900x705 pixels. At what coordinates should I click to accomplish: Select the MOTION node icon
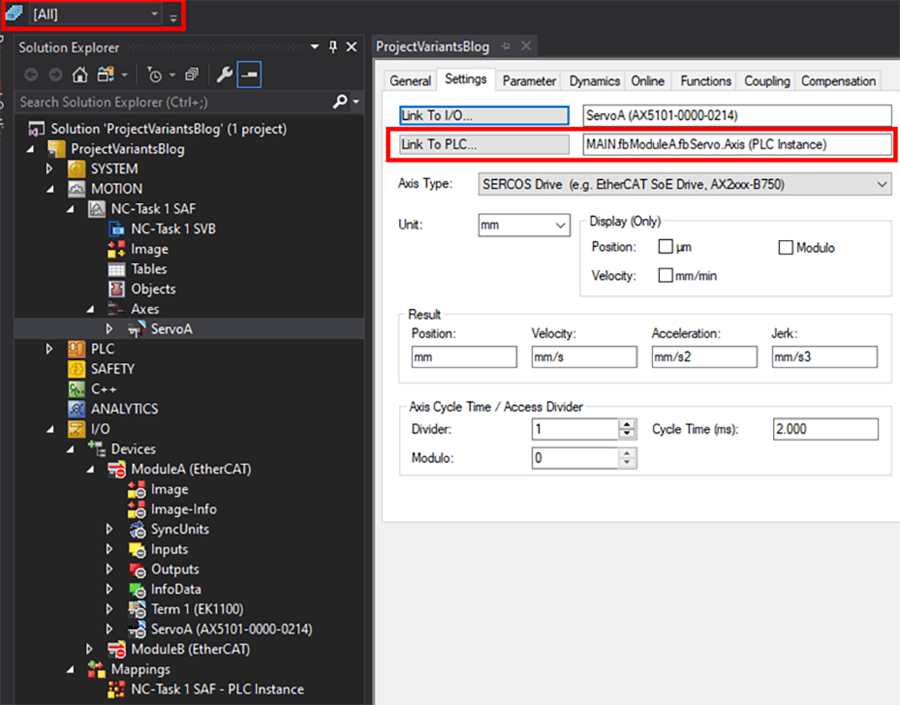click(x=77, y=189)
